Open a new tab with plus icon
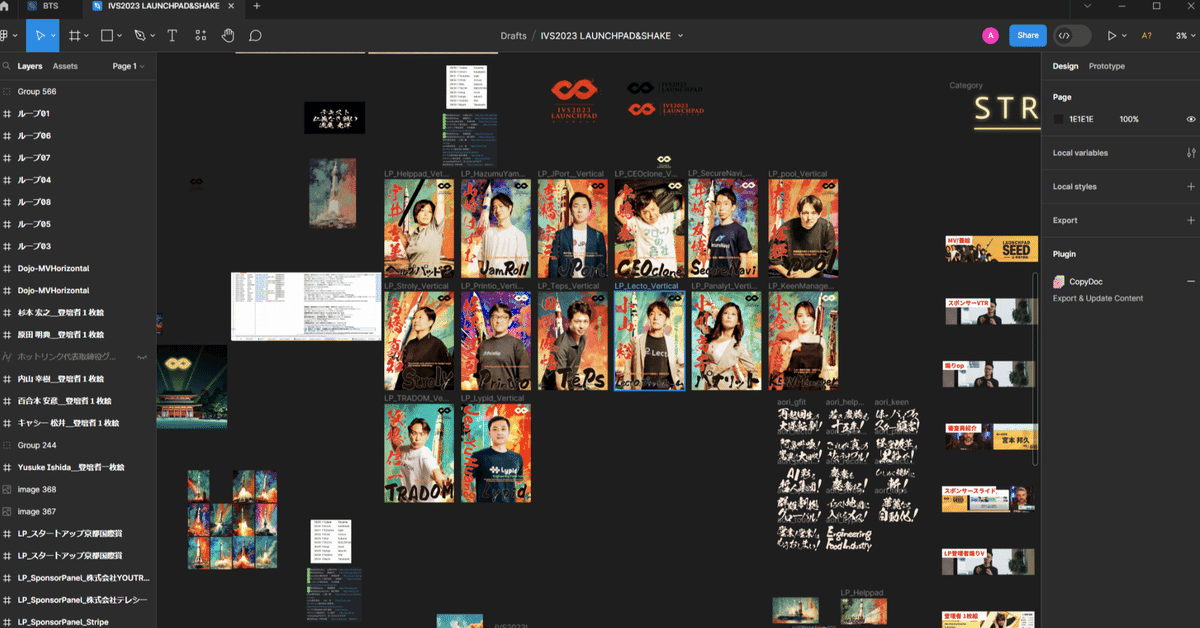Image resolution: width=1200 pixels, height=628 pixels. [257, 6]
